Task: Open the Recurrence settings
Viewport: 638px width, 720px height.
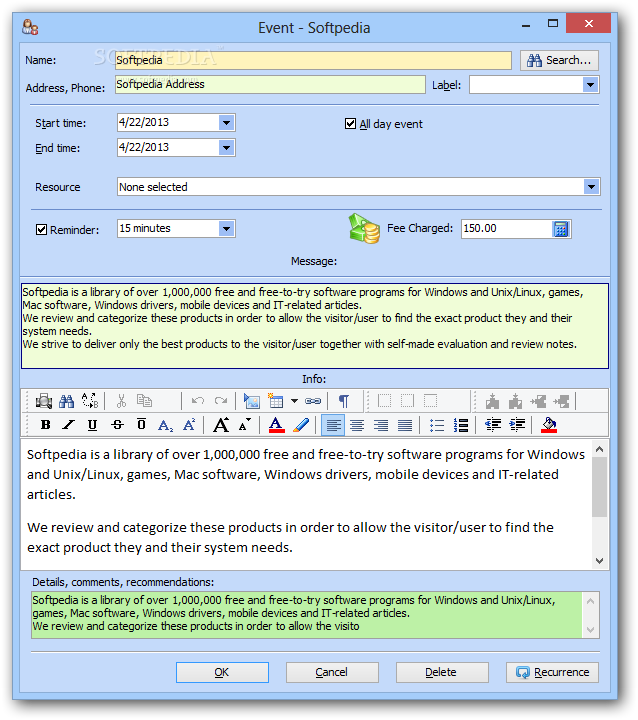Action: pos(552,672)
